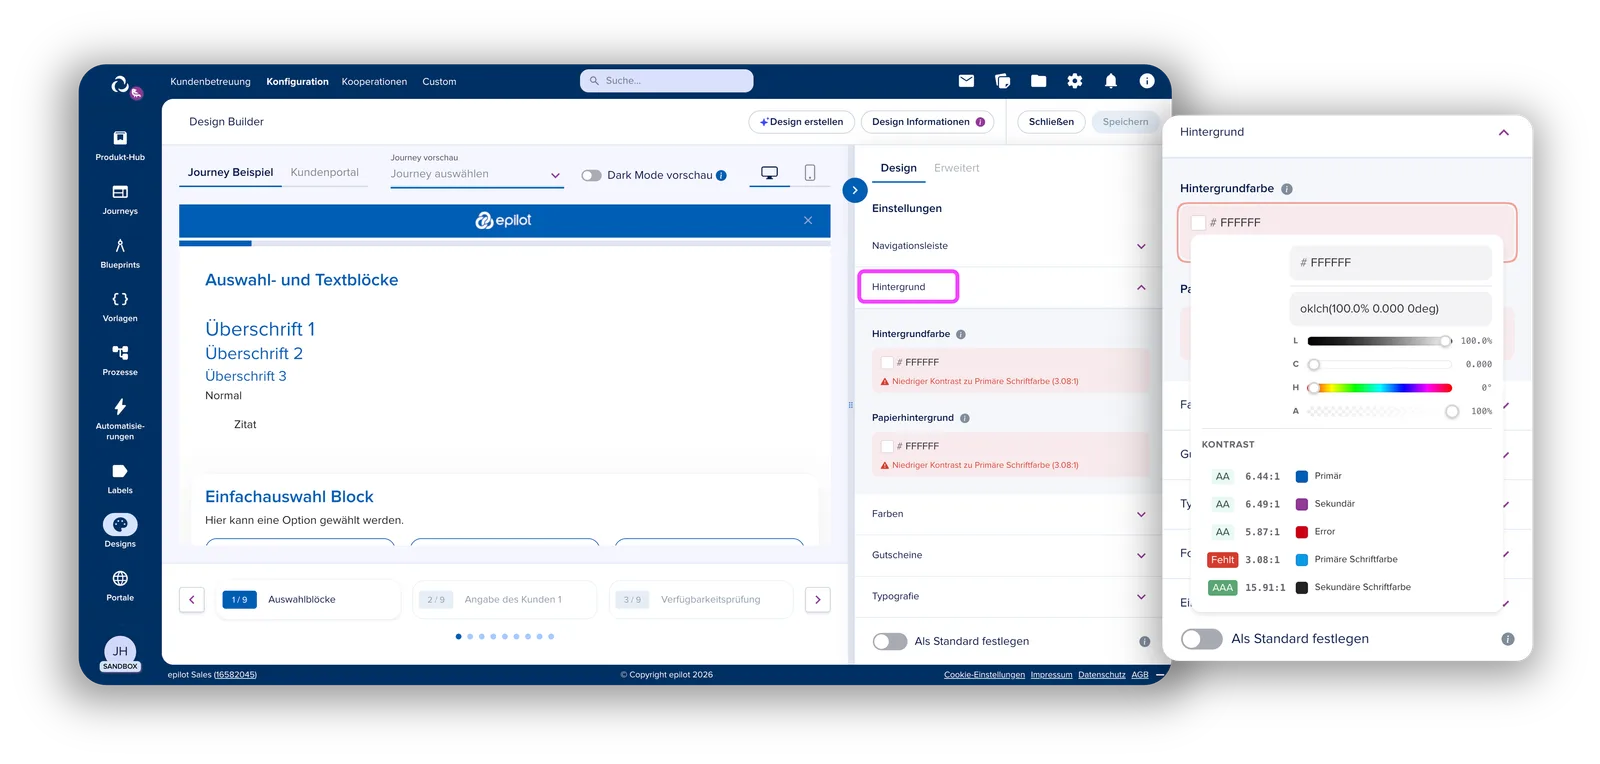Toggle Dark Mode vorschau switch
The height and width of the screenshot is (764, 1600).
(591, 175)
